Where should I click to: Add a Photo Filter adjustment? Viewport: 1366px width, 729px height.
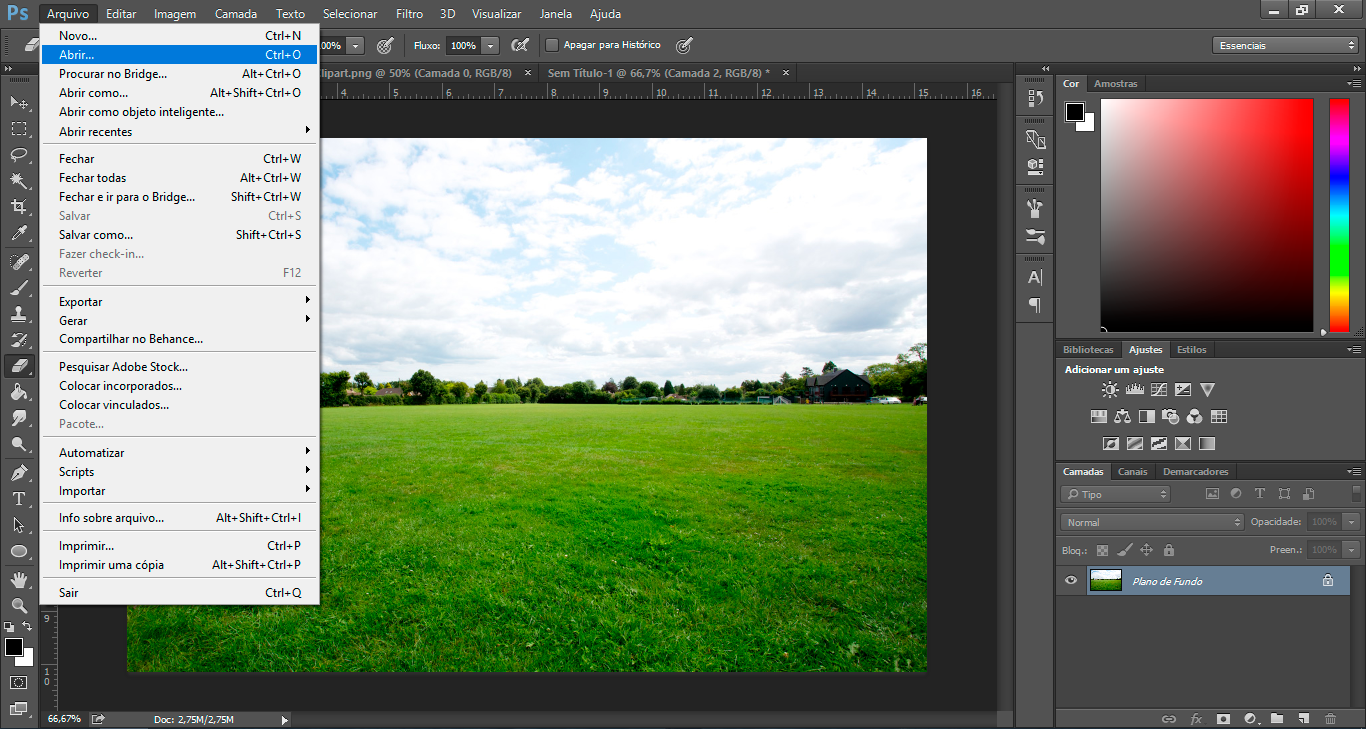(1170, 417)
